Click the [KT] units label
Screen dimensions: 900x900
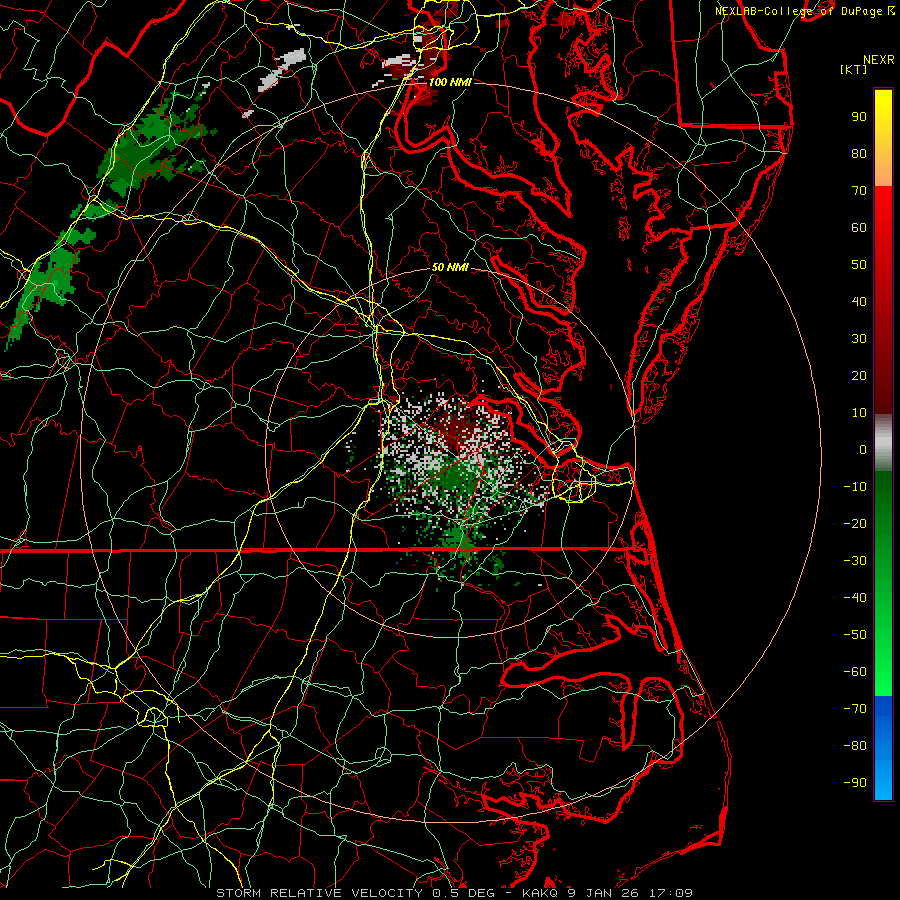tap(854, 69)
